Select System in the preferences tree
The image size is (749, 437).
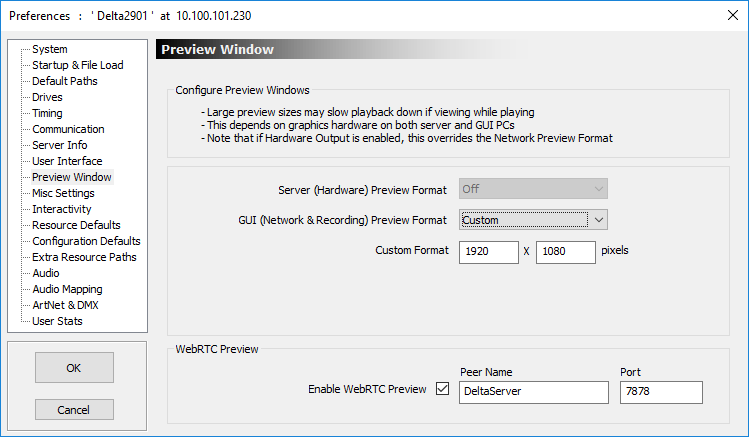pos(50,49)
